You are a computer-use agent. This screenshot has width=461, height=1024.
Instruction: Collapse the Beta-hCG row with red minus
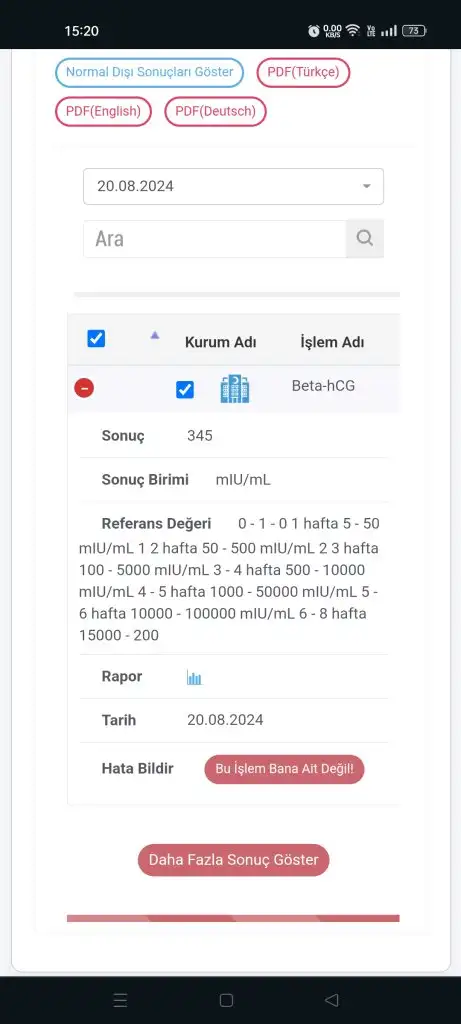pos(84,388)
